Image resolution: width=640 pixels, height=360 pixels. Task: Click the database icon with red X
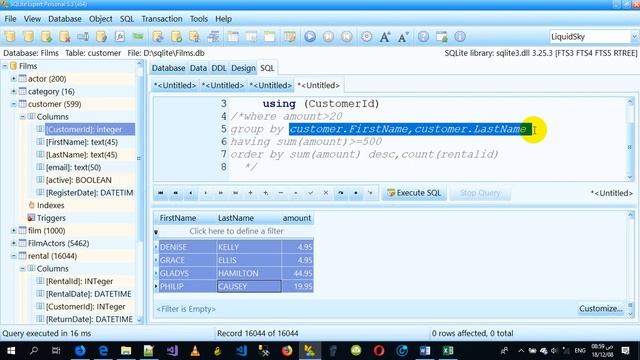click(x=64, y=37)
